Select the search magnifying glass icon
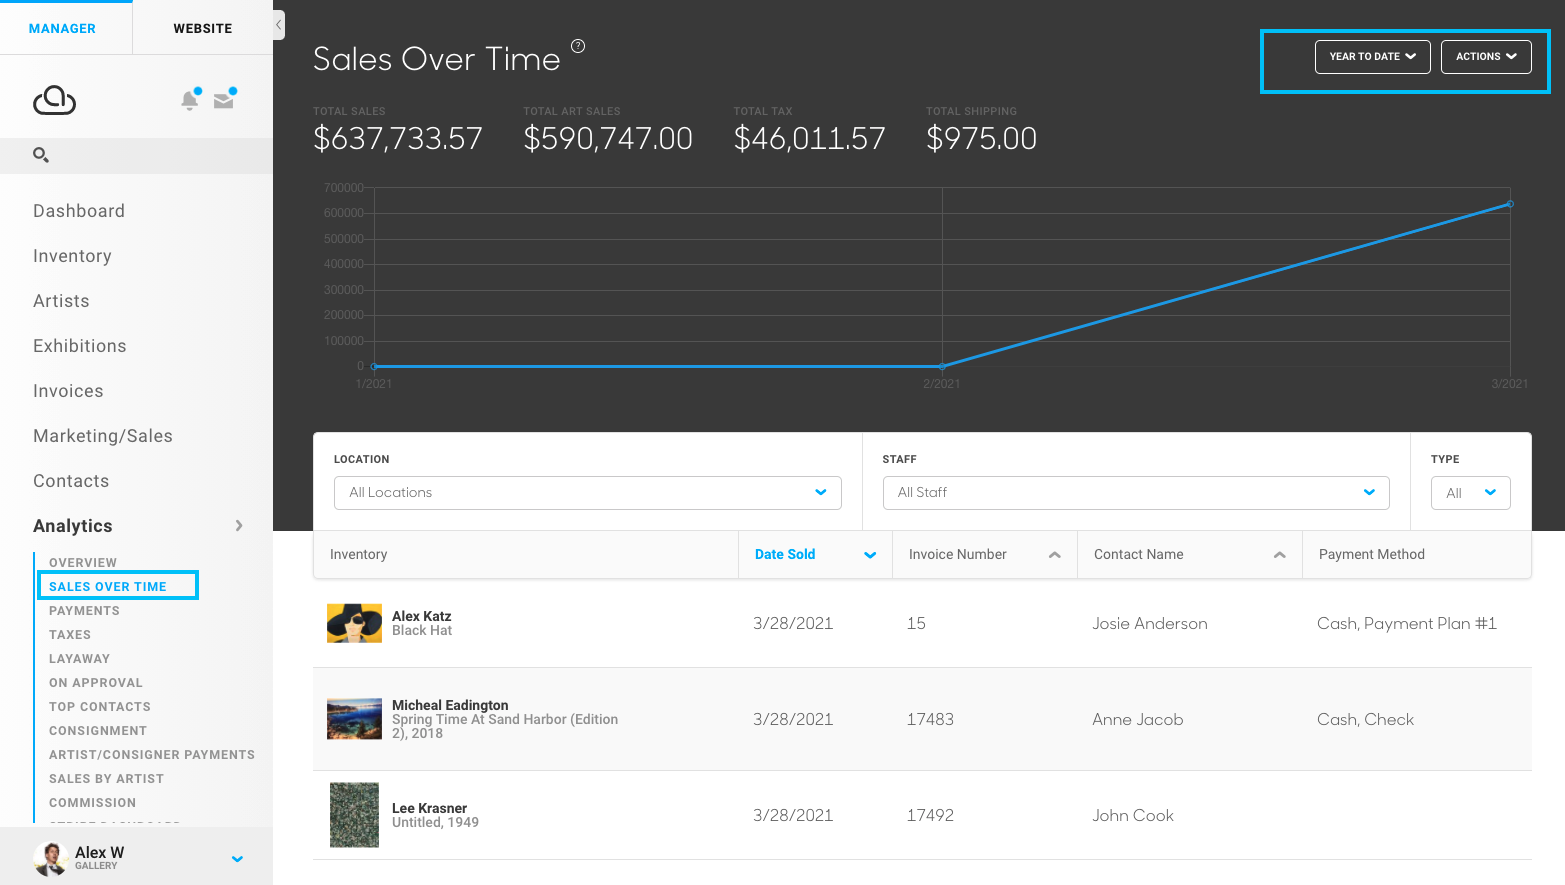The image size is (1565, 885). point(40,156)
